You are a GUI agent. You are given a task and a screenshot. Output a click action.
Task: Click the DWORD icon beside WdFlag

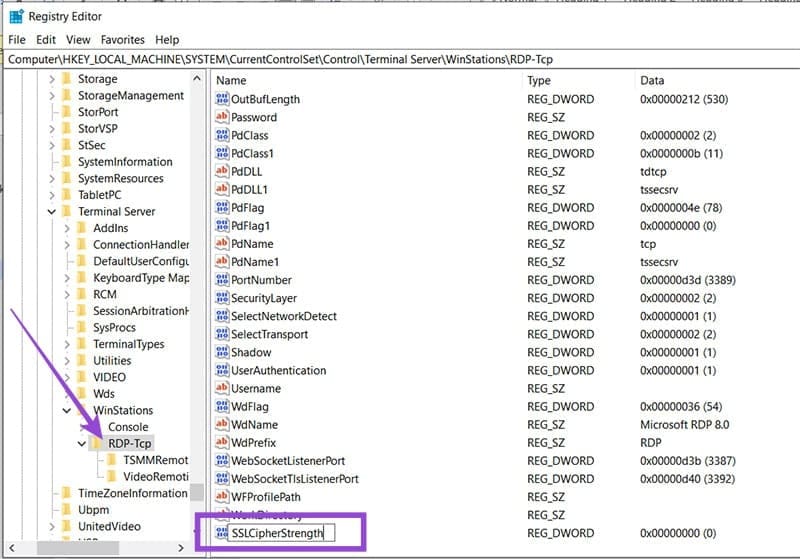pos(222,406)
